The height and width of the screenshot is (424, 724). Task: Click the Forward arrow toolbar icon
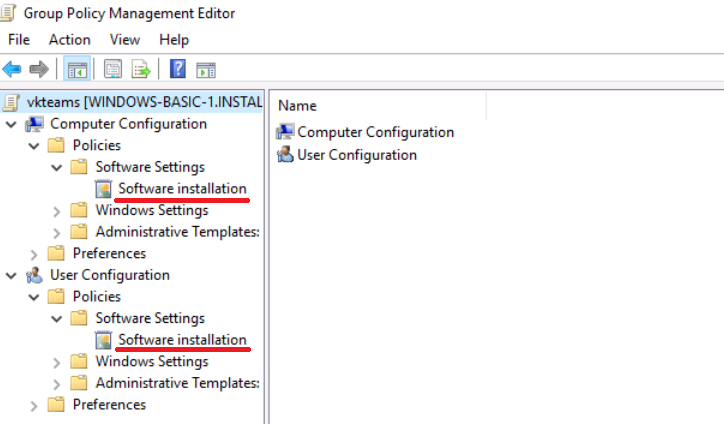point(39,69)
